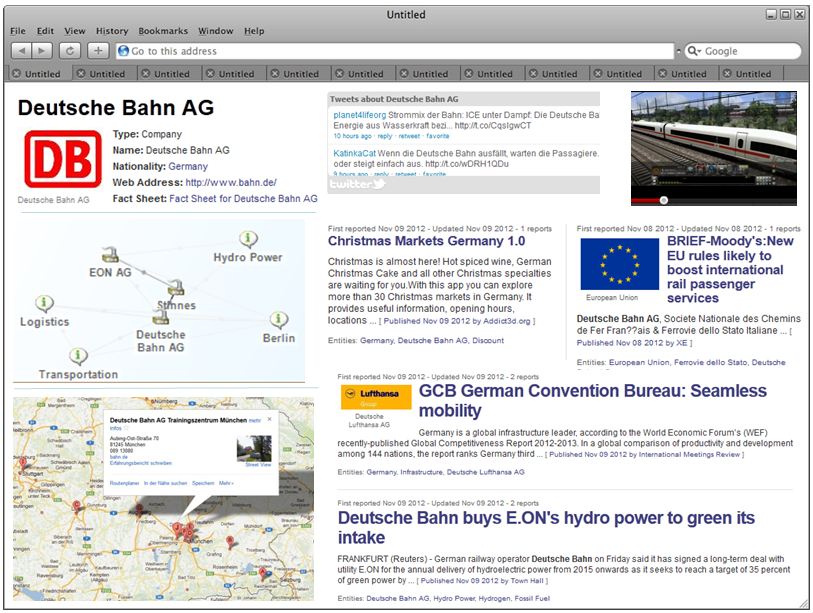Open the File menu

[x=18, y=31]
